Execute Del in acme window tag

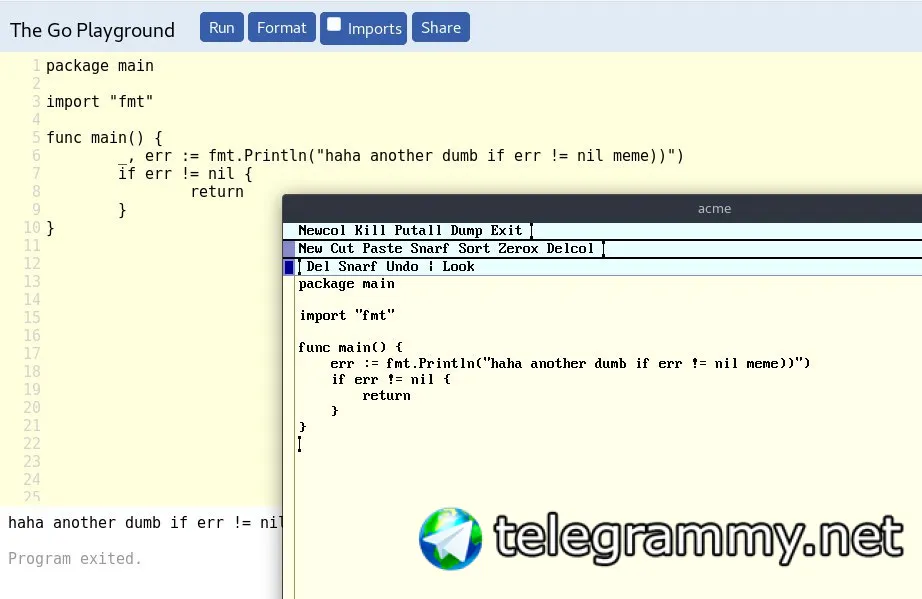click(x=318, y=267)
